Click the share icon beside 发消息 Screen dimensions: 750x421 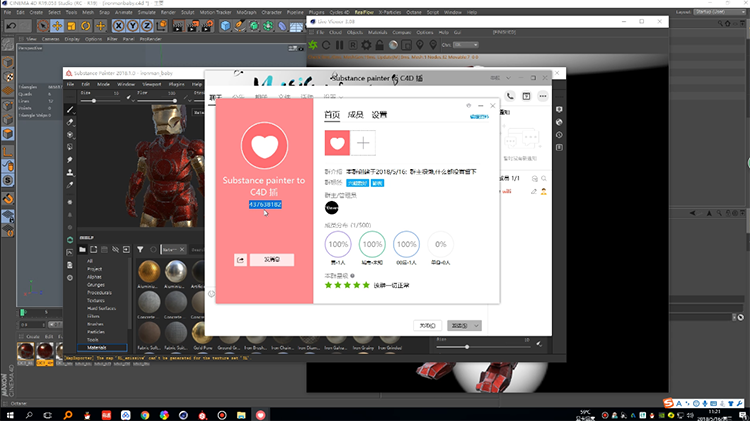[x=241, y=259]
